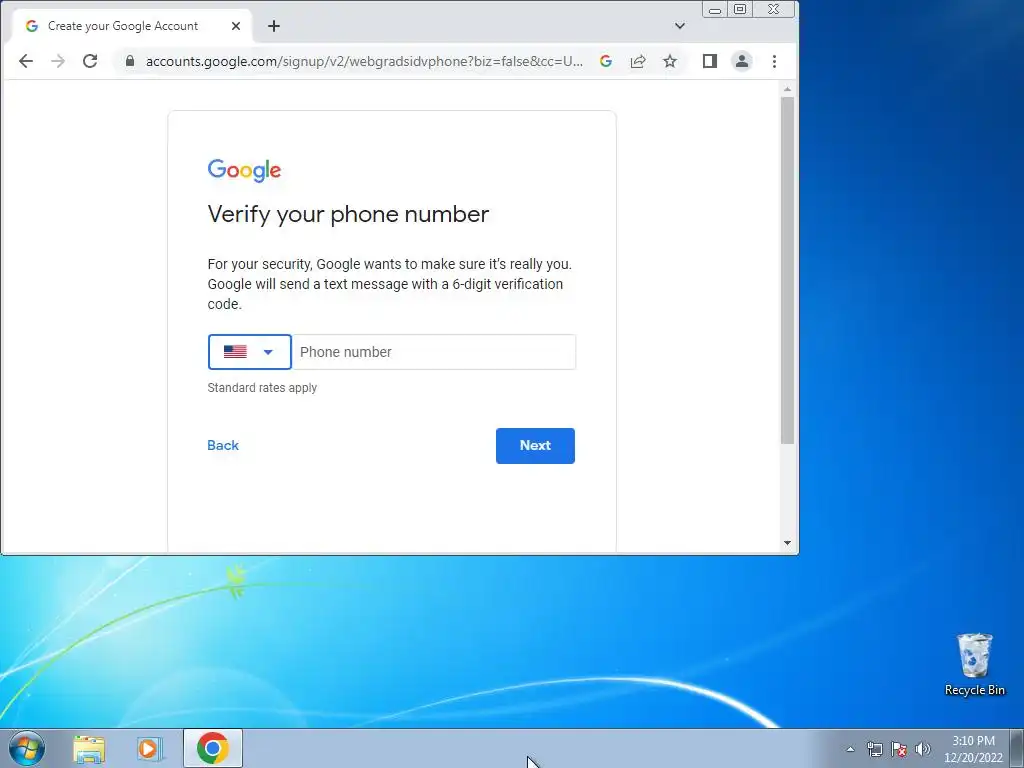Launch Windows Media Player from taskbar
This screenshot has width=1024, height=768.
tap(150, 749)
